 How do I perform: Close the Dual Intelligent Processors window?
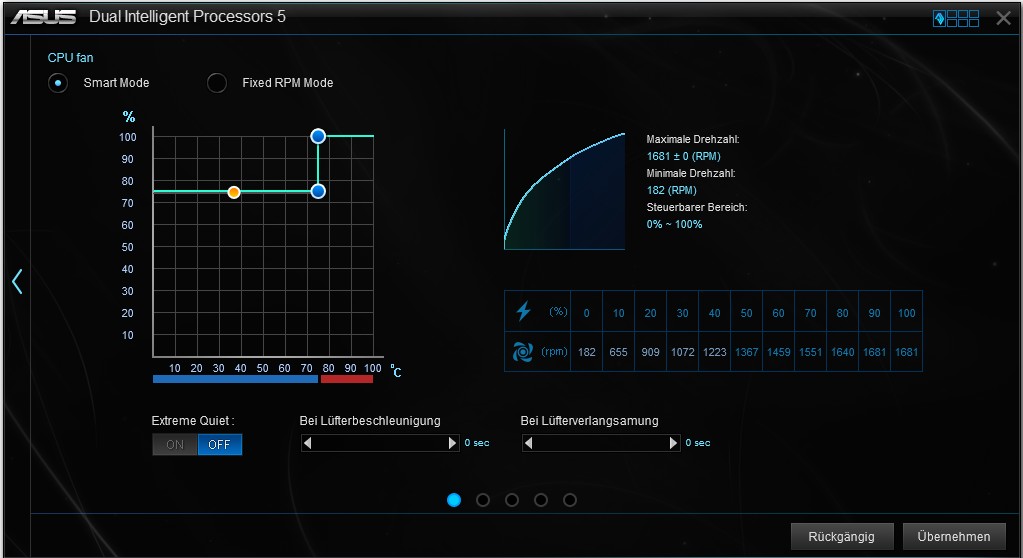point(1003,18)
